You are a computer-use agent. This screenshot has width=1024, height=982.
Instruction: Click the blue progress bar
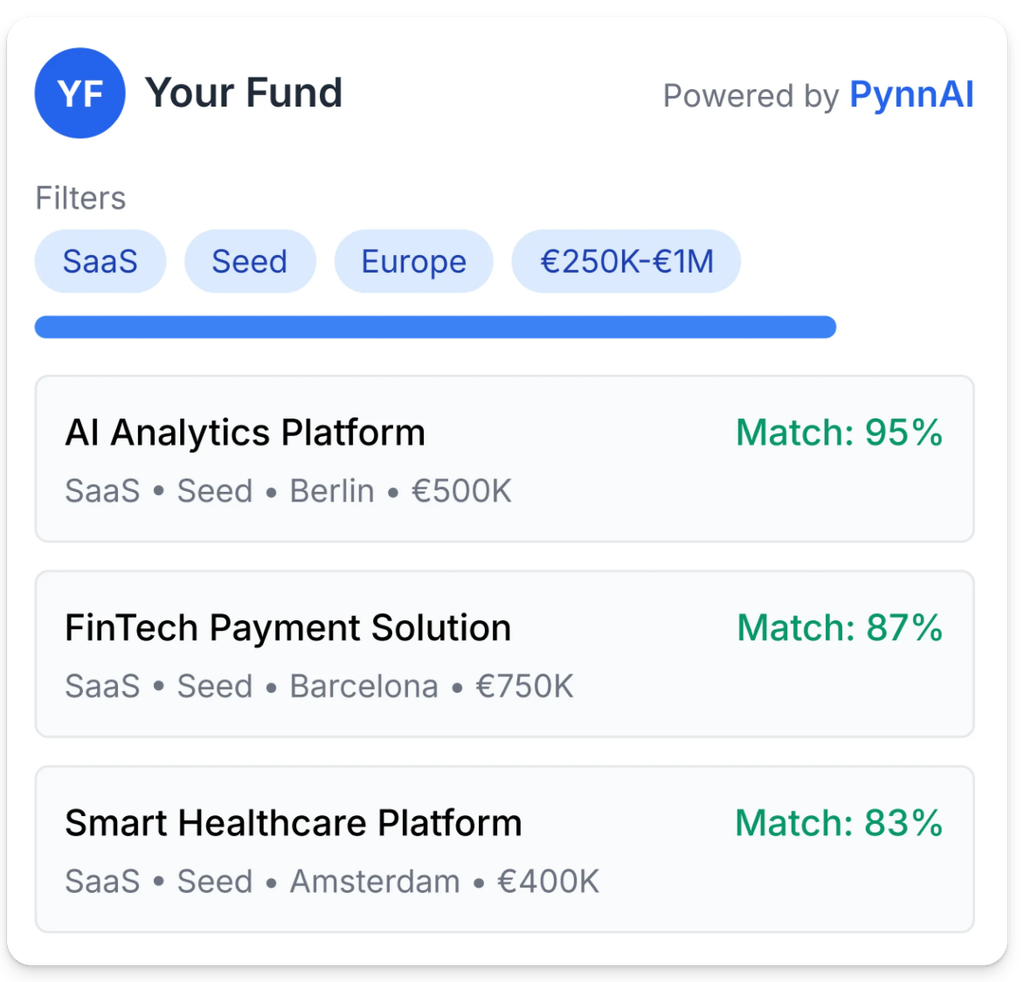[x=435, y=327]
